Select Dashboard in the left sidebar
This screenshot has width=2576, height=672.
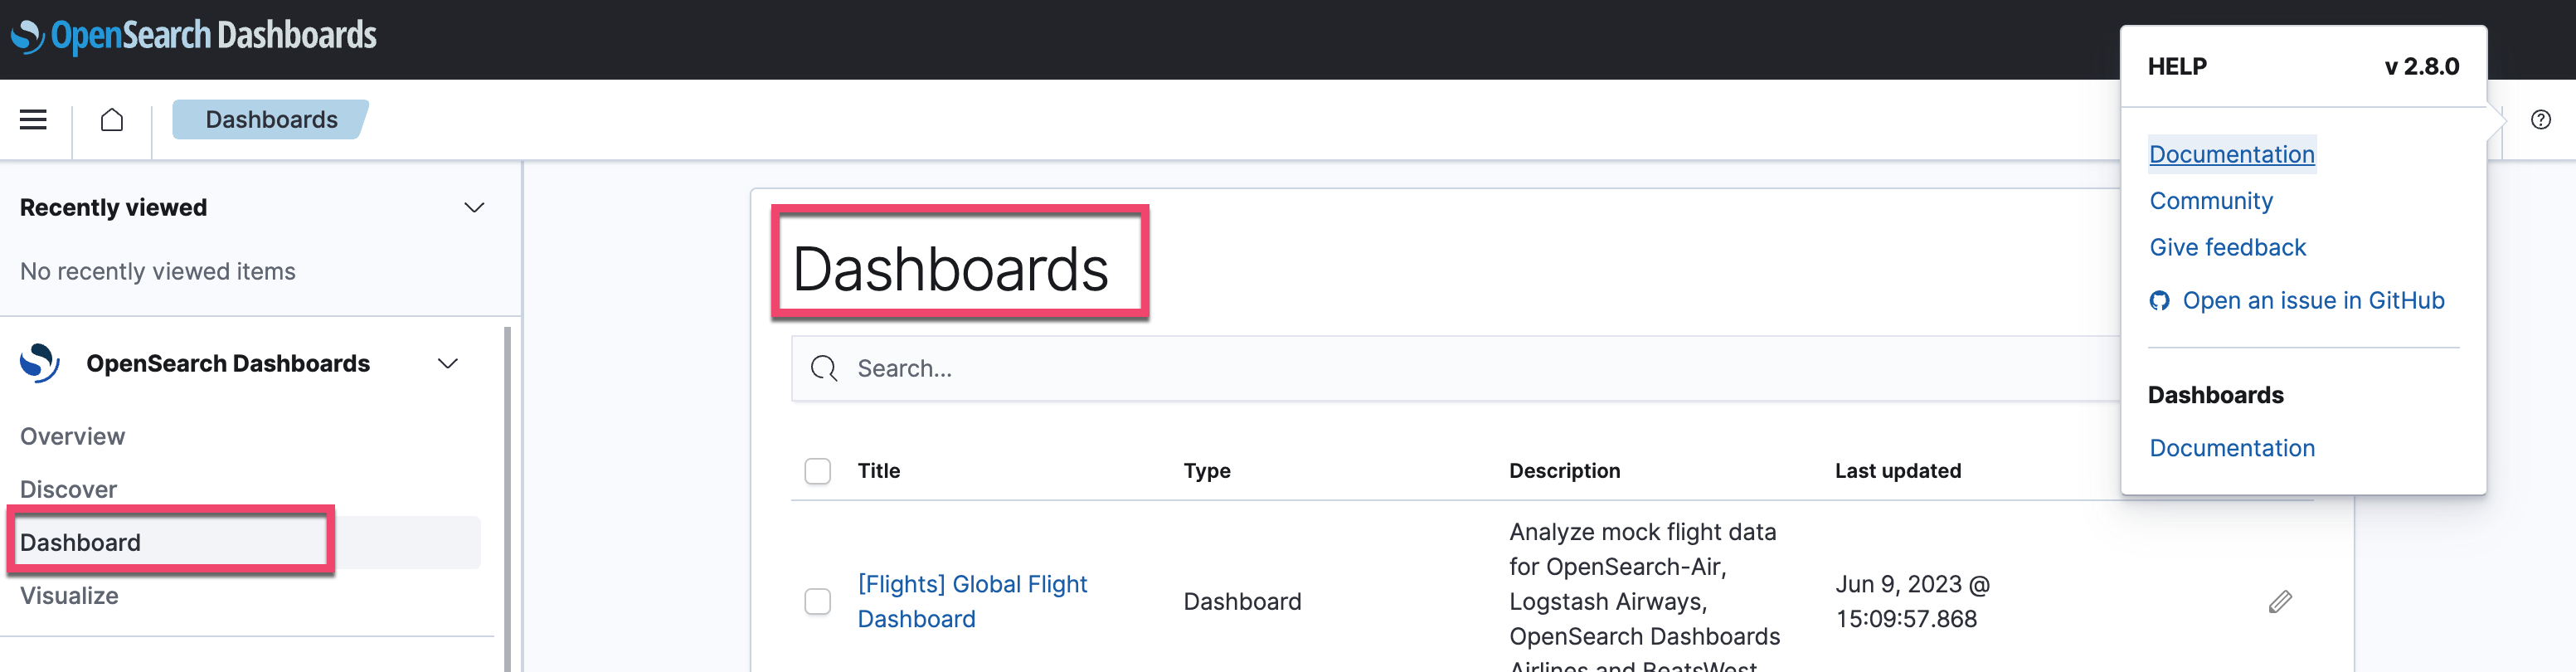pyautogui.click(x=80, y=542)
